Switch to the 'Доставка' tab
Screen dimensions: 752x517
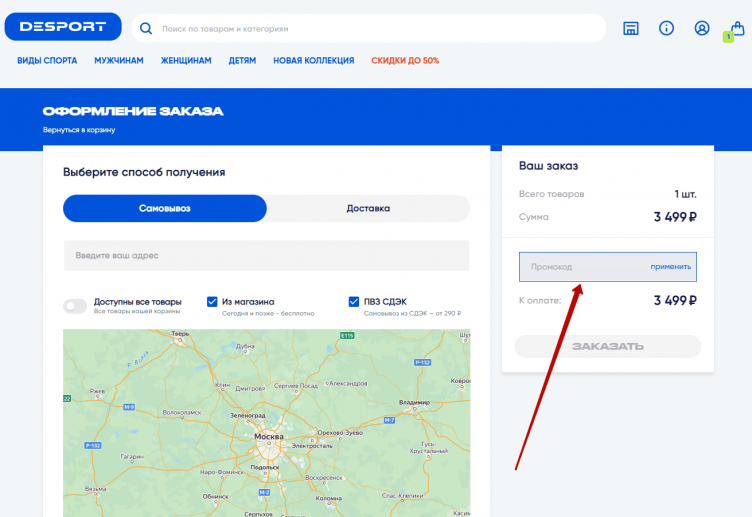[x=368, y=208]
